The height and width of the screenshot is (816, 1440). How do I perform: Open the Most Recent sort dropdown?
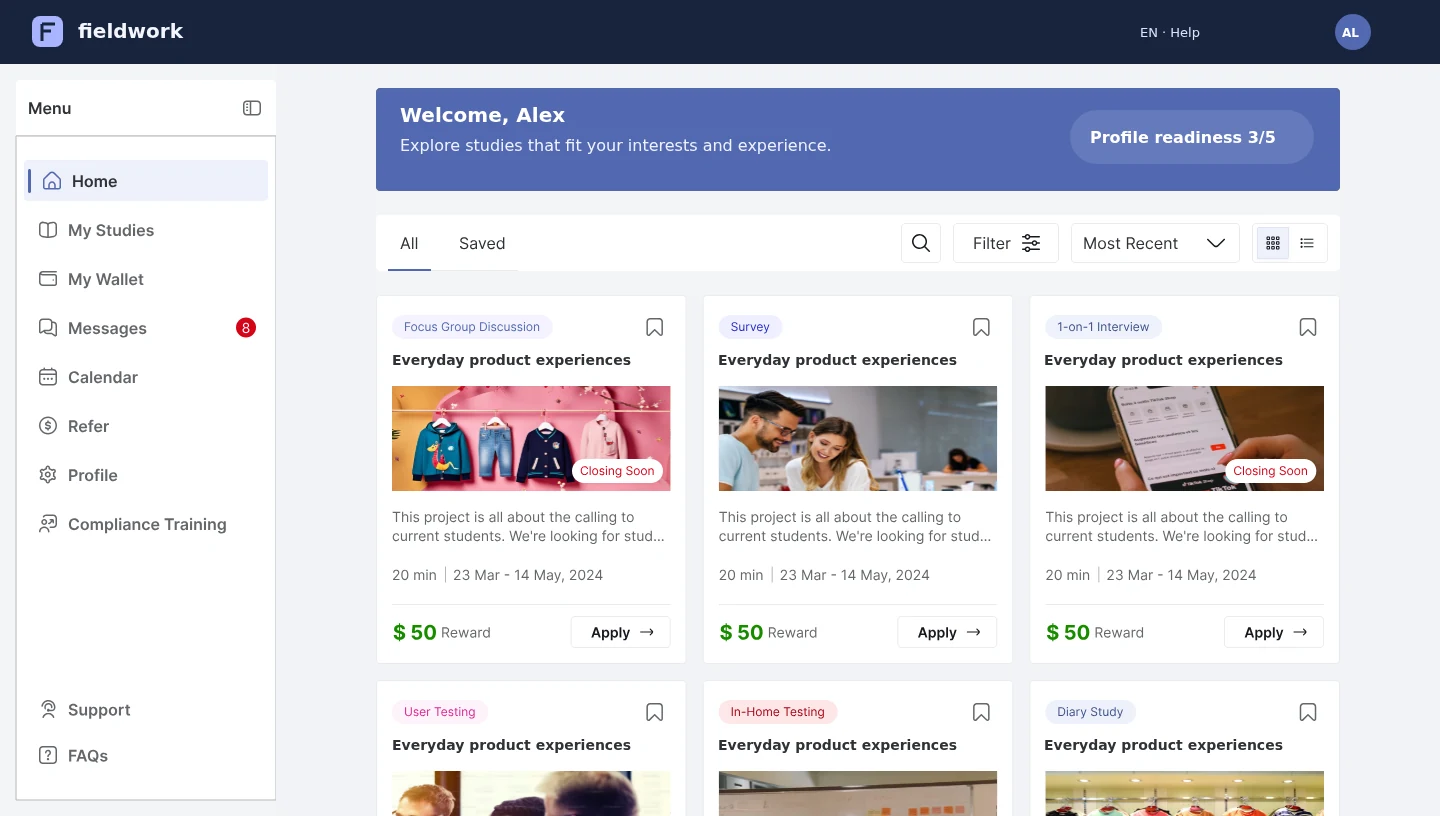coord(1155,243)
